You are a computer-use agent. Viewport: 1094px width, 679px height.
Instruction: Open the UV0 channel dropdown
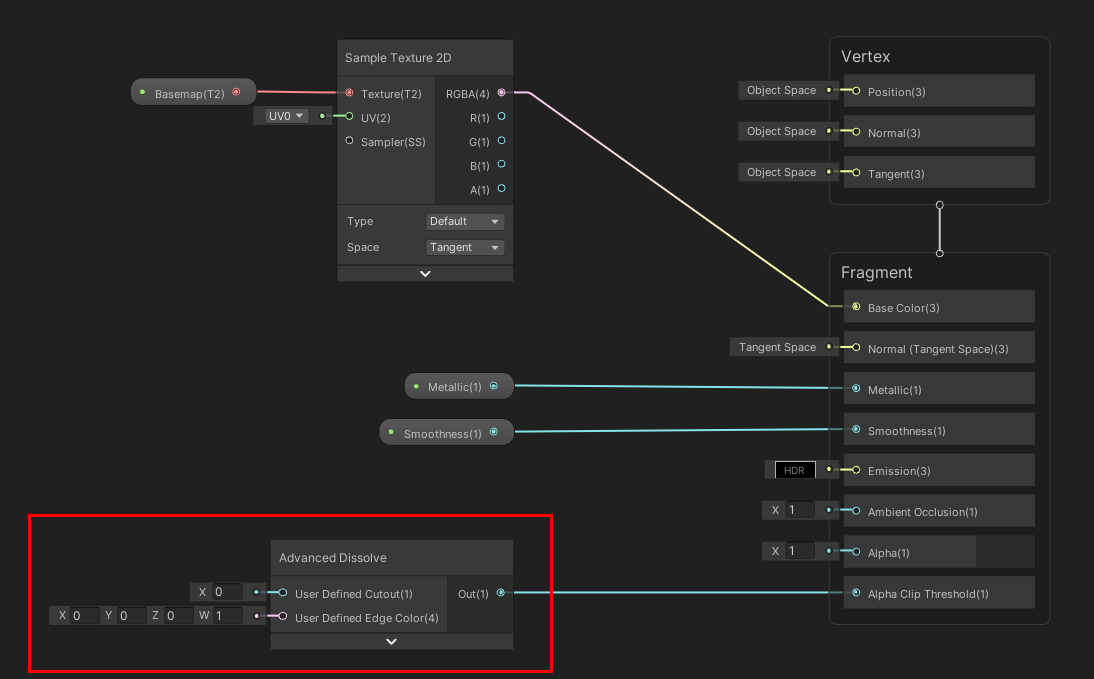pos(285,116)
